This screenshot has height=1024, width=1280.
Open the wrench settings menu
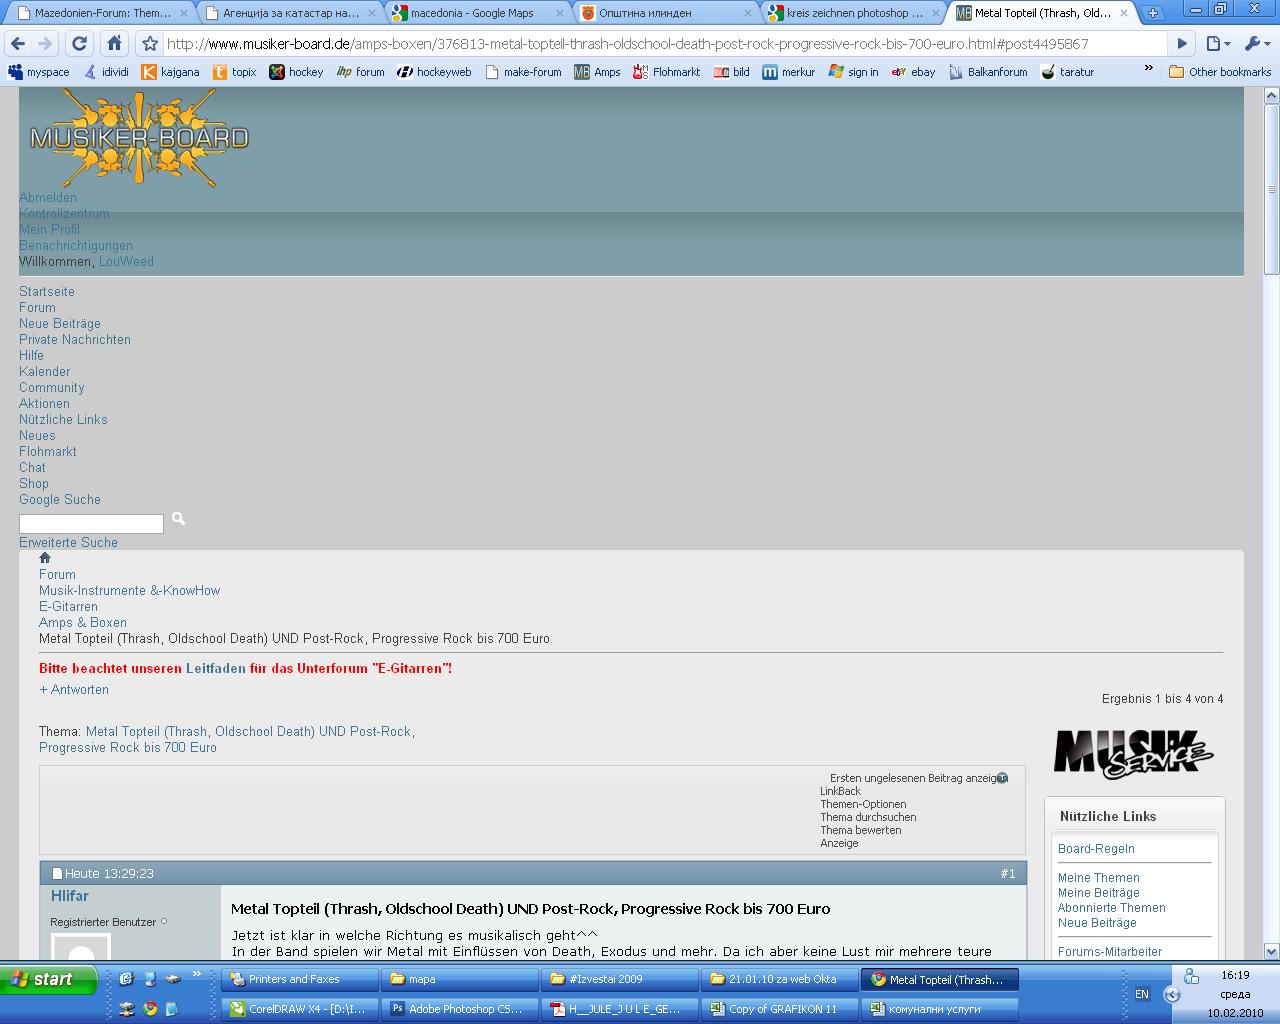(x=1257, y=44)
